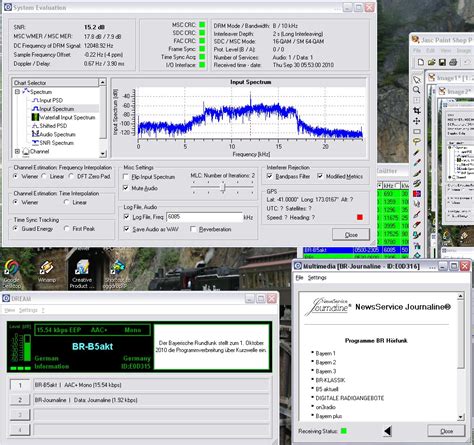Choose SNR Spectrum chart
474x445 pixels.
coord(53,143)
